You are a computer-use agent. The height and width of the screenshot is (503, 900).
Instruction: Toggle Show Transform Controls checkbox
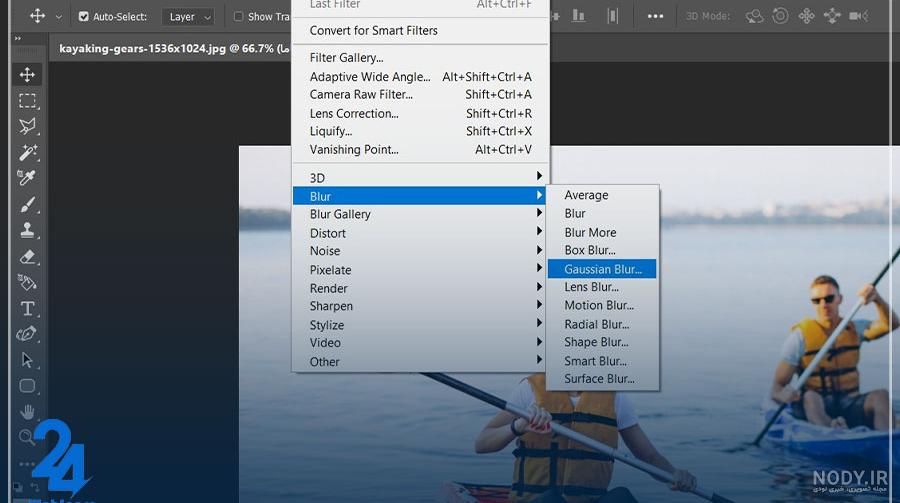click(238, 17)
